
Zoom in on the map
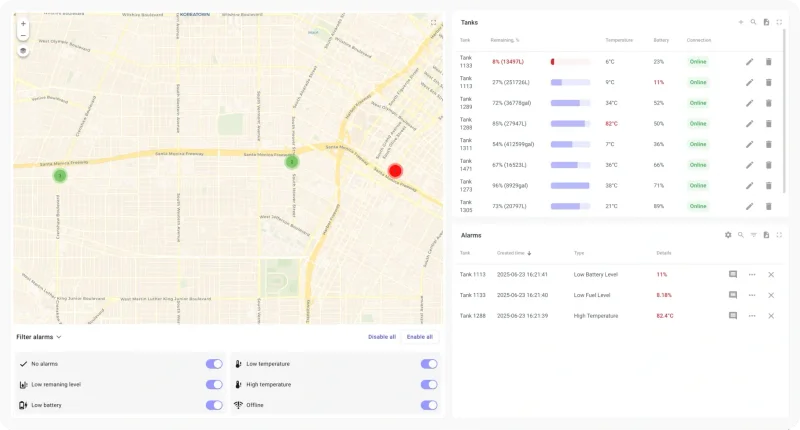coord(23,24)
